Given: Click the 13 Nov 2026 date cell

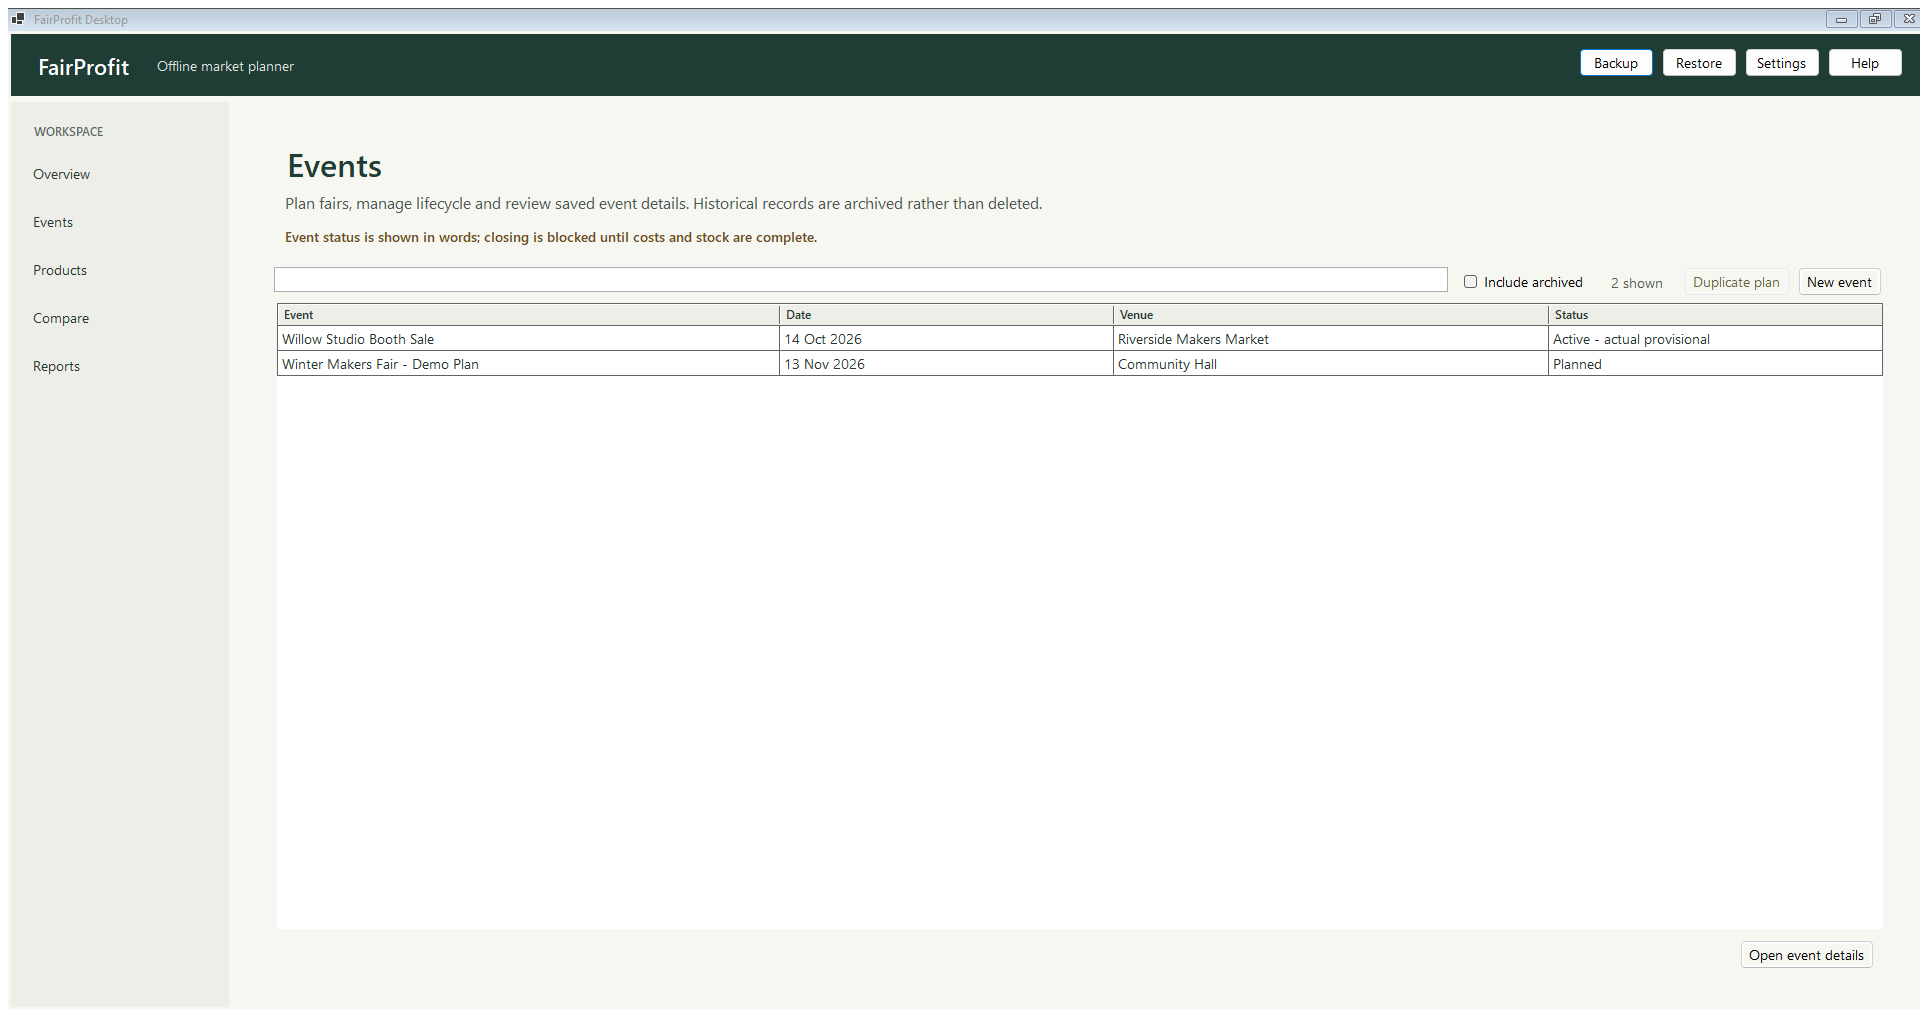Looking at the screenshot, I should [946, 364].
